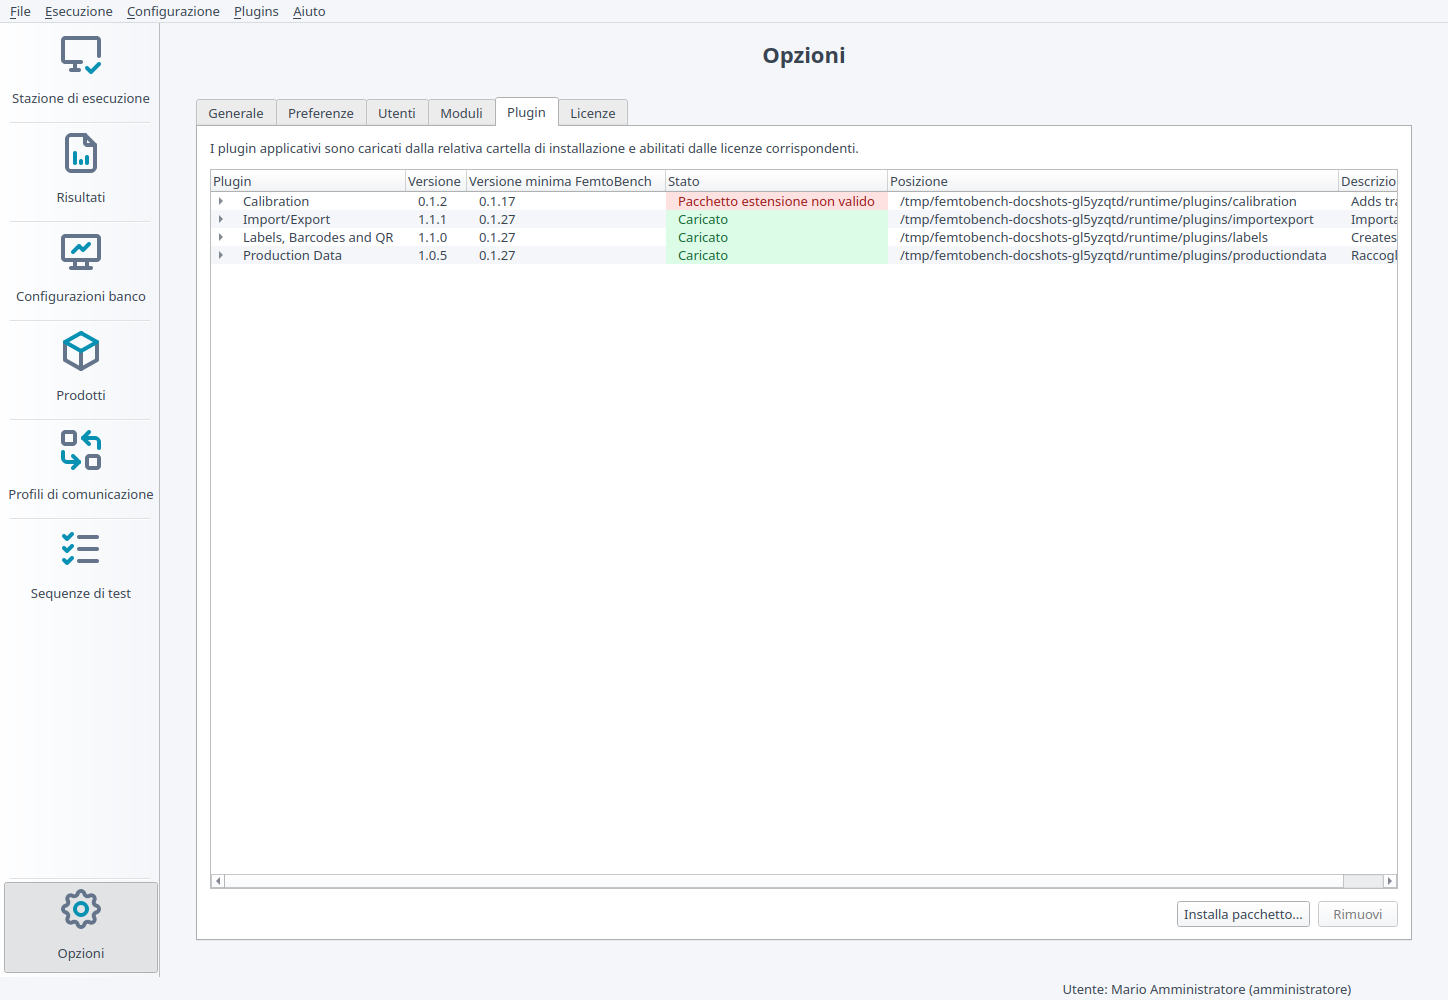Click the Caricato status of Import/Export
This screenshot has height=1000, width=1448.
click(x=776, y=219)
